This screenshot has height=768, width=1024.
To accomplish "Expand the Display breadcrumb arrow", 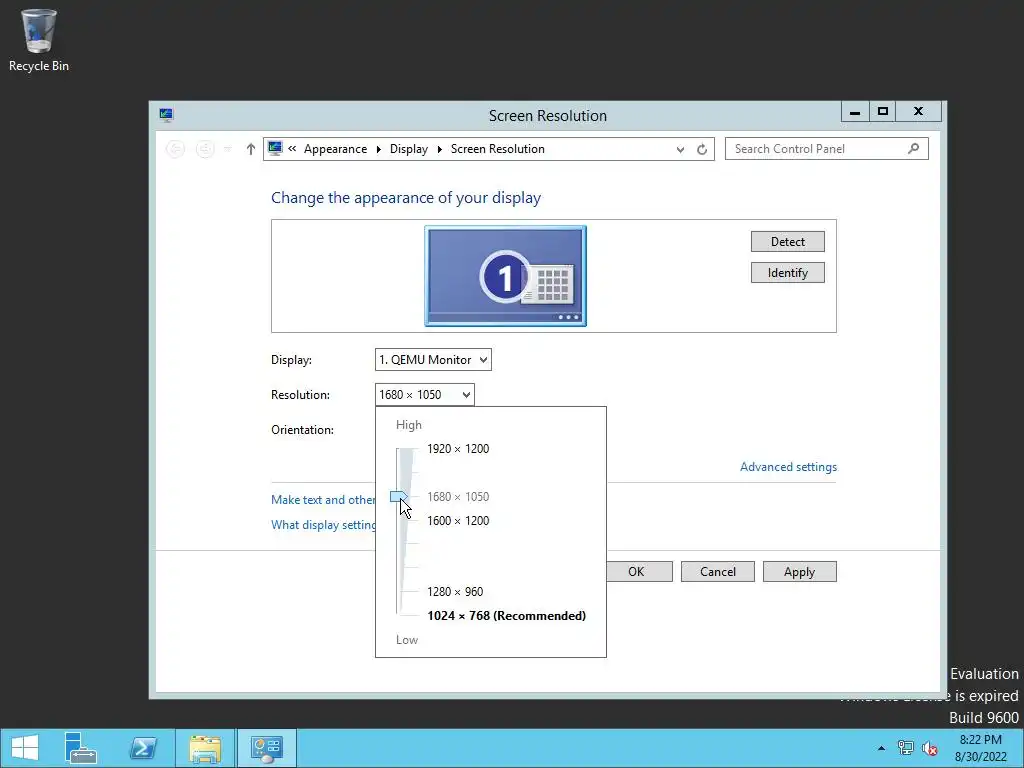I will click(440, 150).
